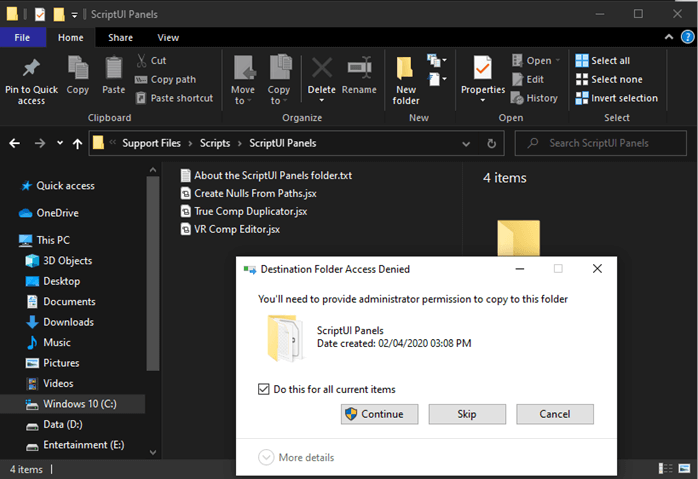
Task: Select Create Nulls From Paths.jsx
Action: tap(248, 193)
